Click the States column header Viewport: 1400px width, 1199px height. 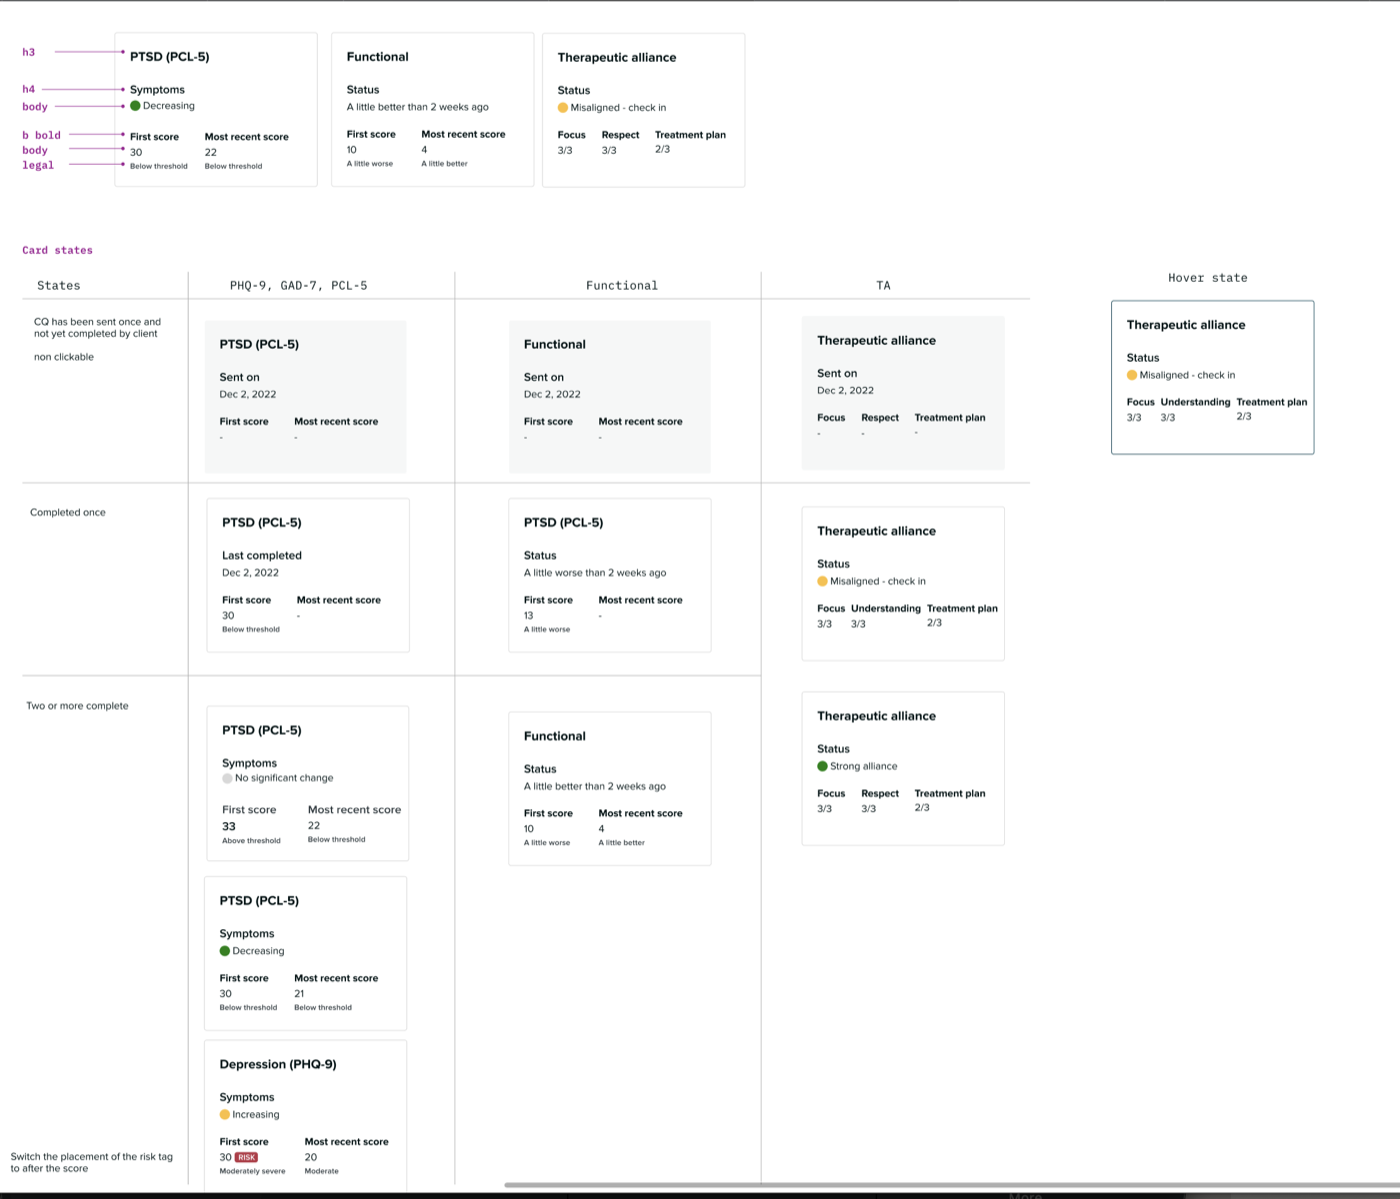tap(59, 285)
